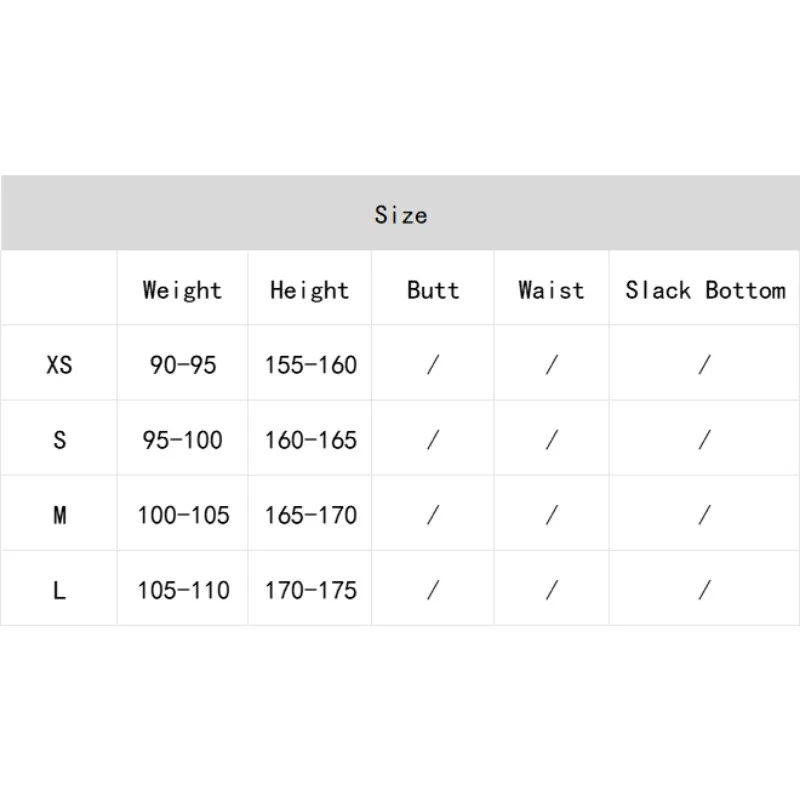Click the M size row label
Screen dimensions: 800x800
tap(59, 515)
